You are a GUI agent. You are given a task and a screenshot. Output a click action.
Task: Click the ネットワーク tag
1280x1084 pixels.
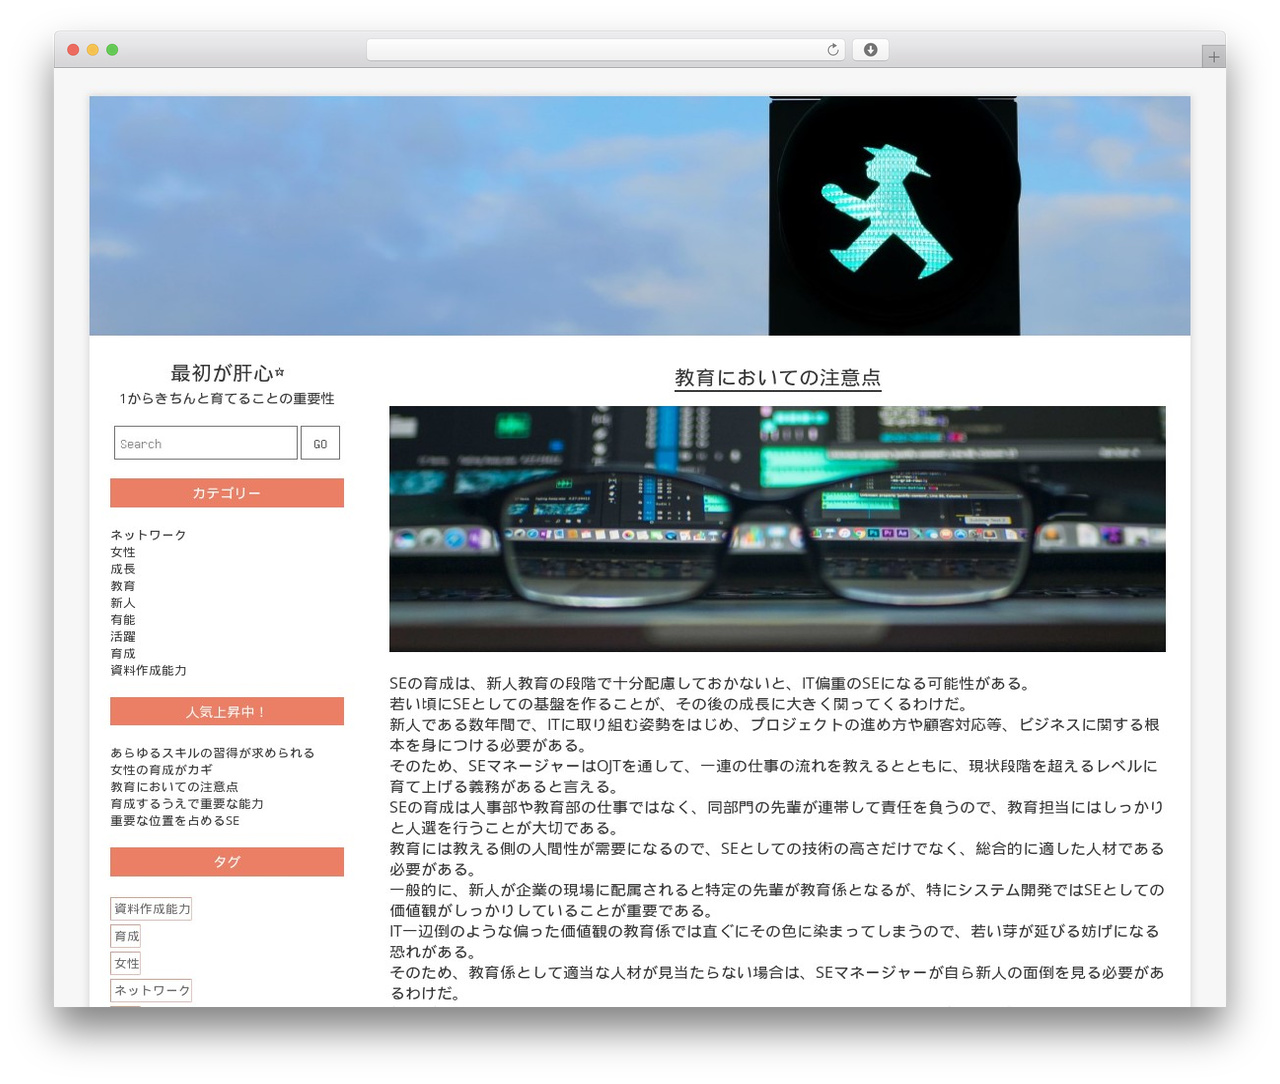click(151, 990)
